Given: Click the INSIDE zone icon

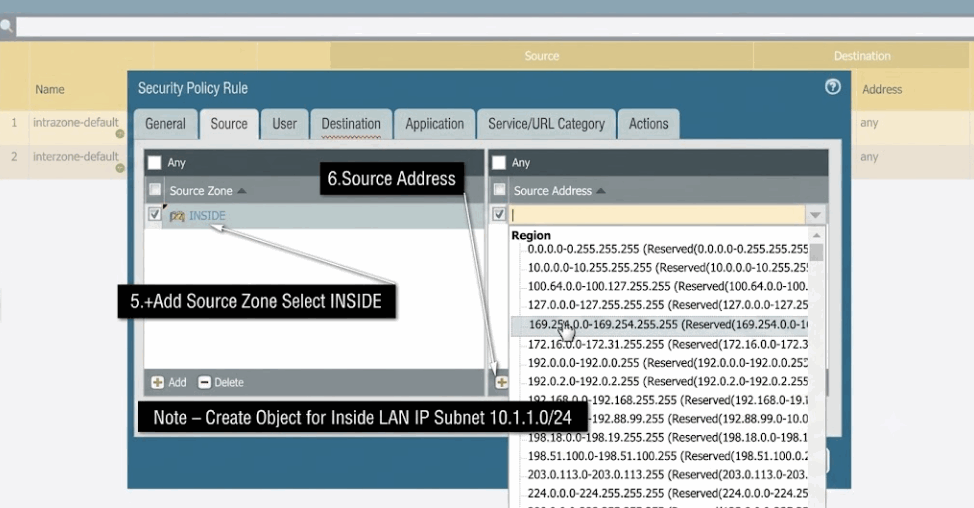Looking at the screenshot, I should pos(177,216).
